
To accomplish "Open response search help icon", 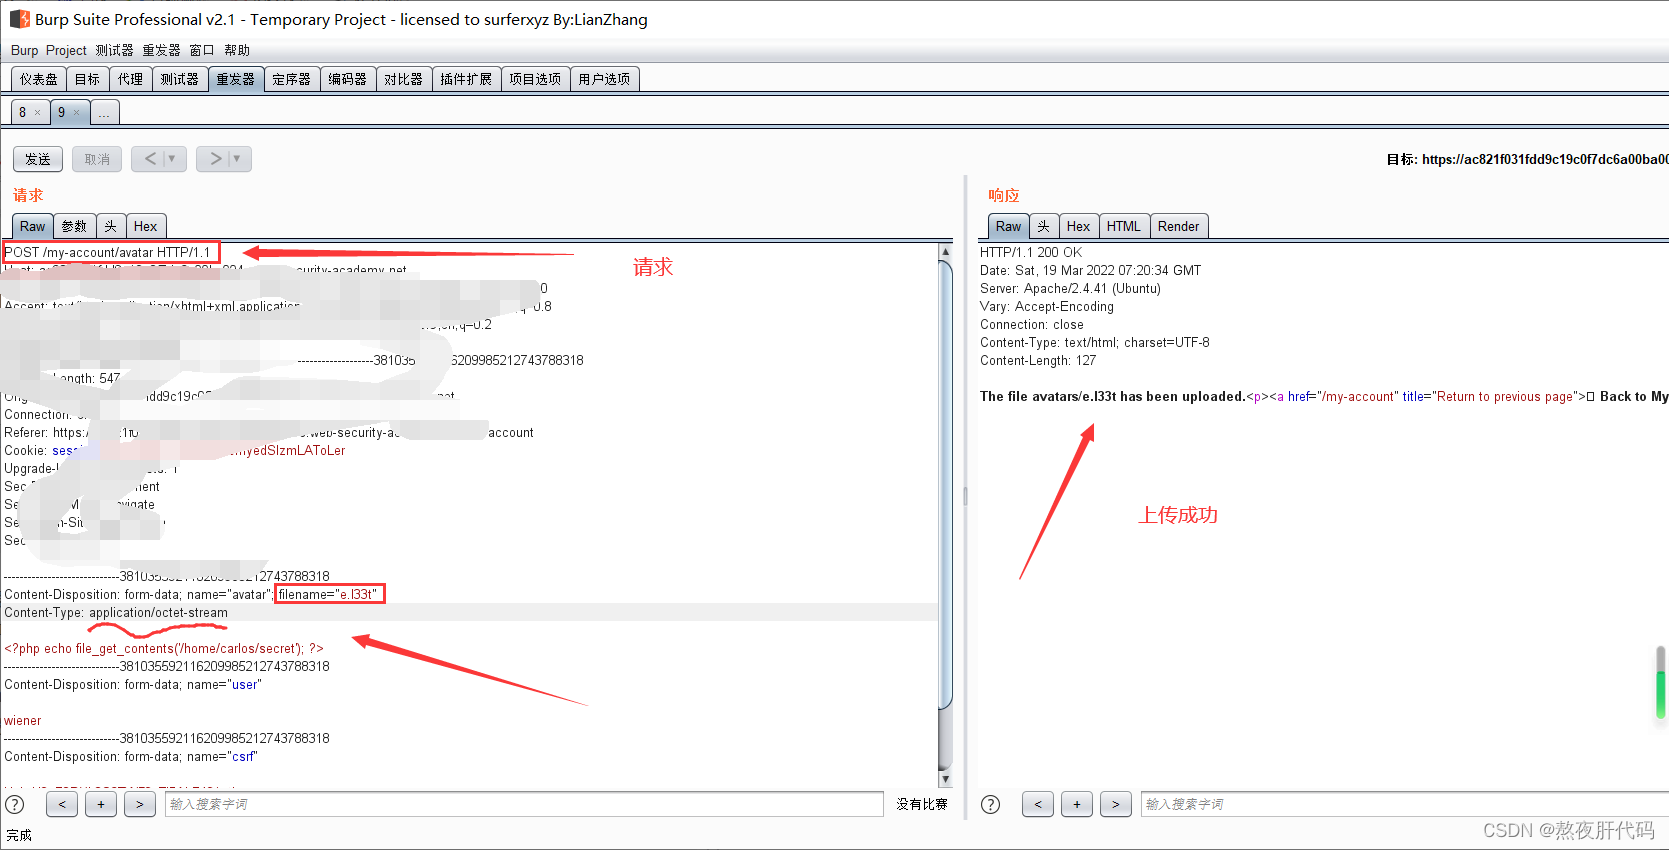I will [991, 804].
